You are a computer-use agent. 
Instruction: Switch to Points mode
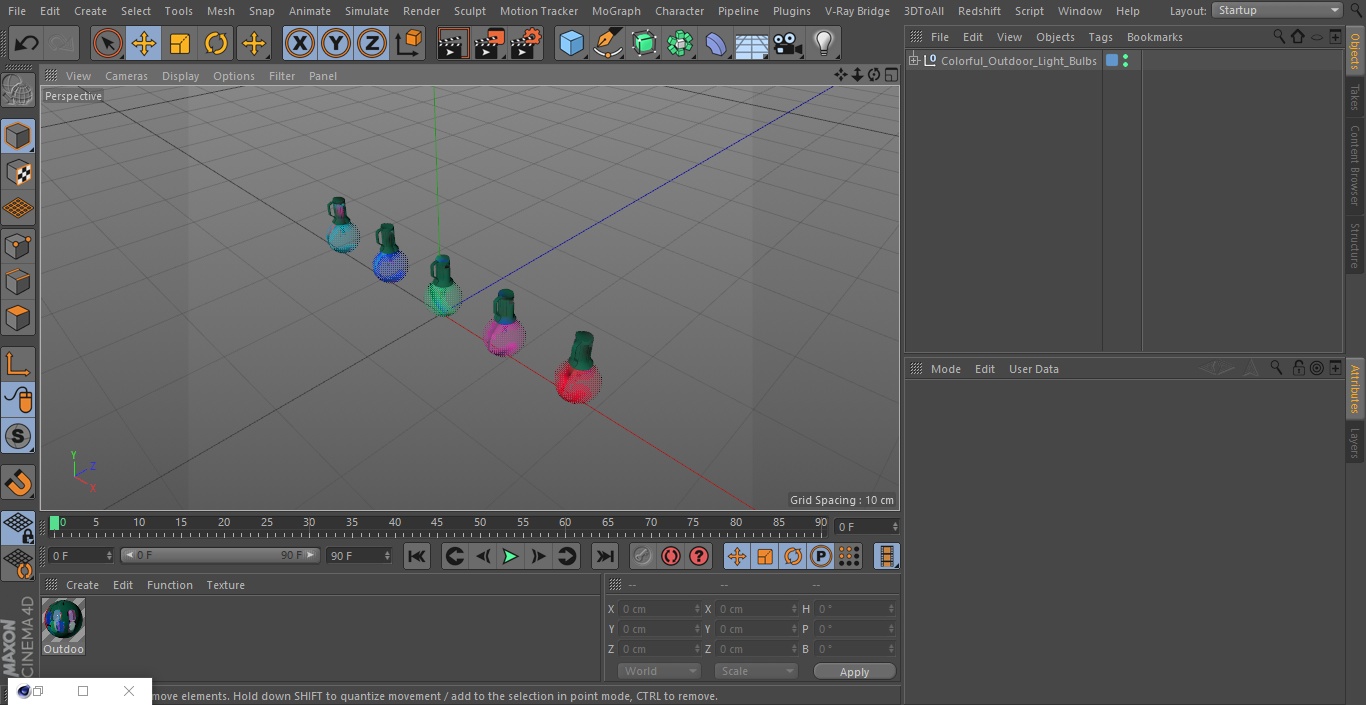click(x=18, y=245)
